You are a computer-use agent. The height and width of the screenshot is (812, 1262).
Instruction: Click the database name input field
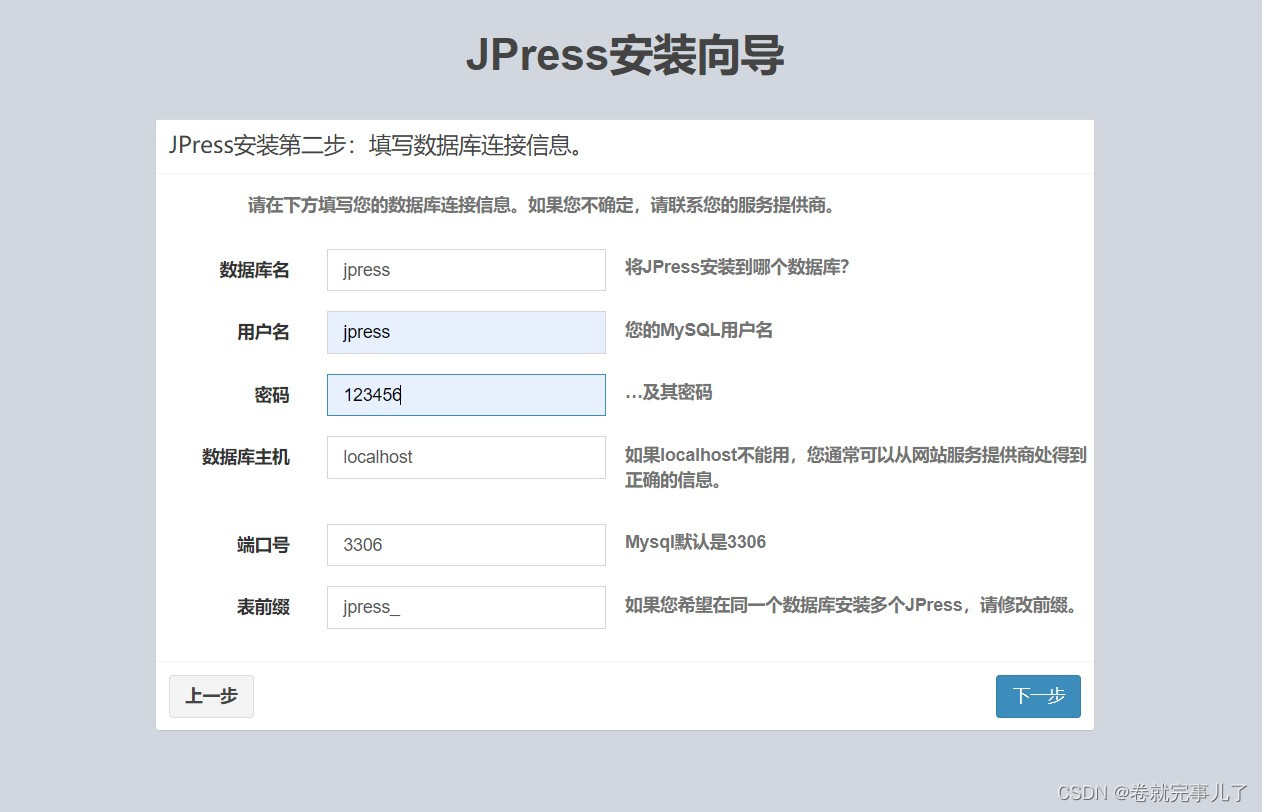click(466, 270)
